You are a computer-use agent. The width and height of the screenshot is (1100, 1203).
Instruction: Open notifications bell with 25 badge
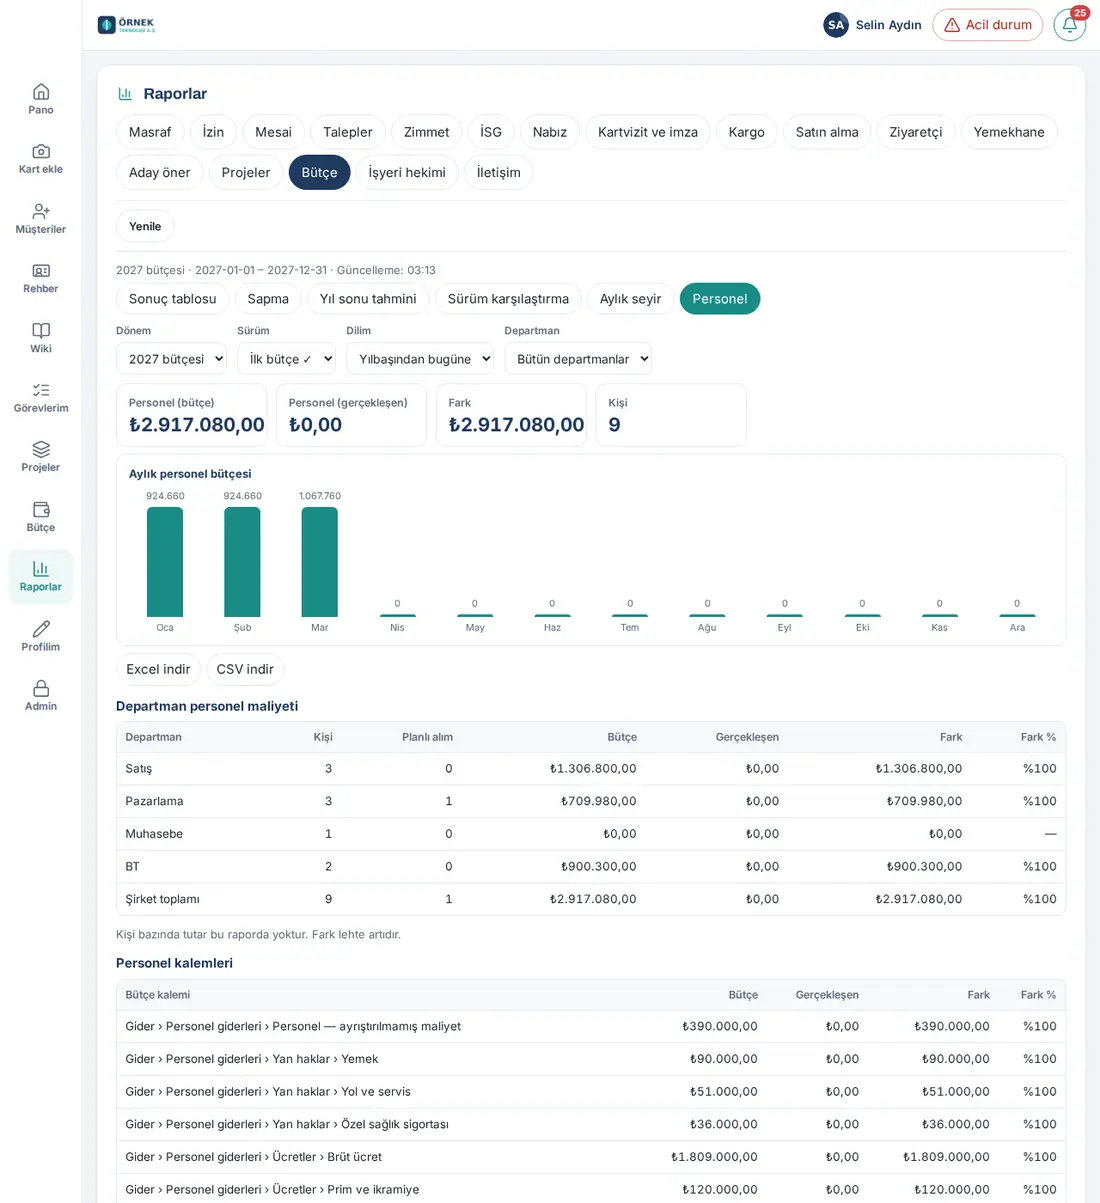(x=1069, y=25)
